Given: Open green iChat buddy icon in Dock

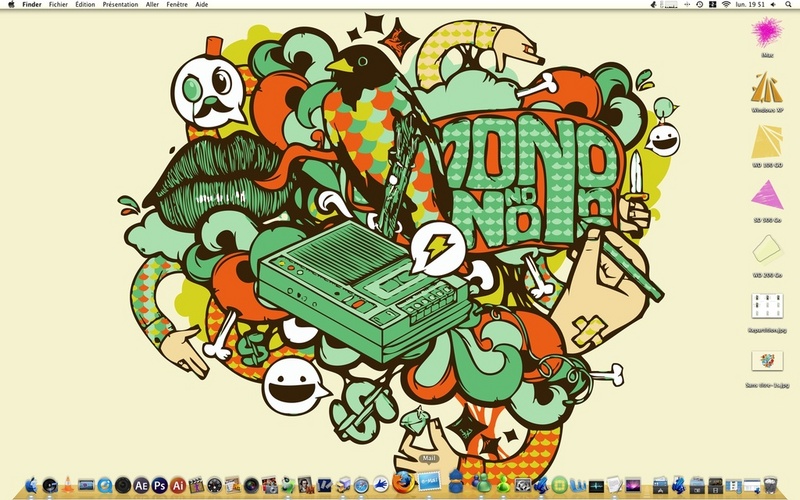Looking at the screenshot, I should [x=503, y=484].
